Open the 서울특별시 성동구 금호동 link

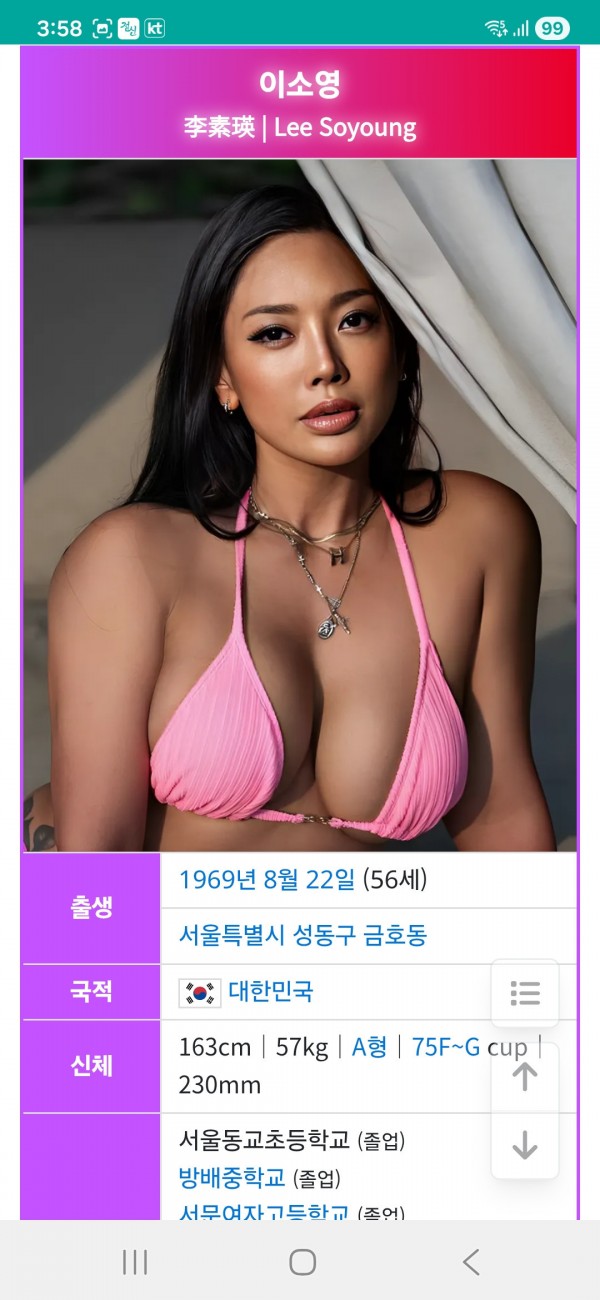(x=303, y=936)
